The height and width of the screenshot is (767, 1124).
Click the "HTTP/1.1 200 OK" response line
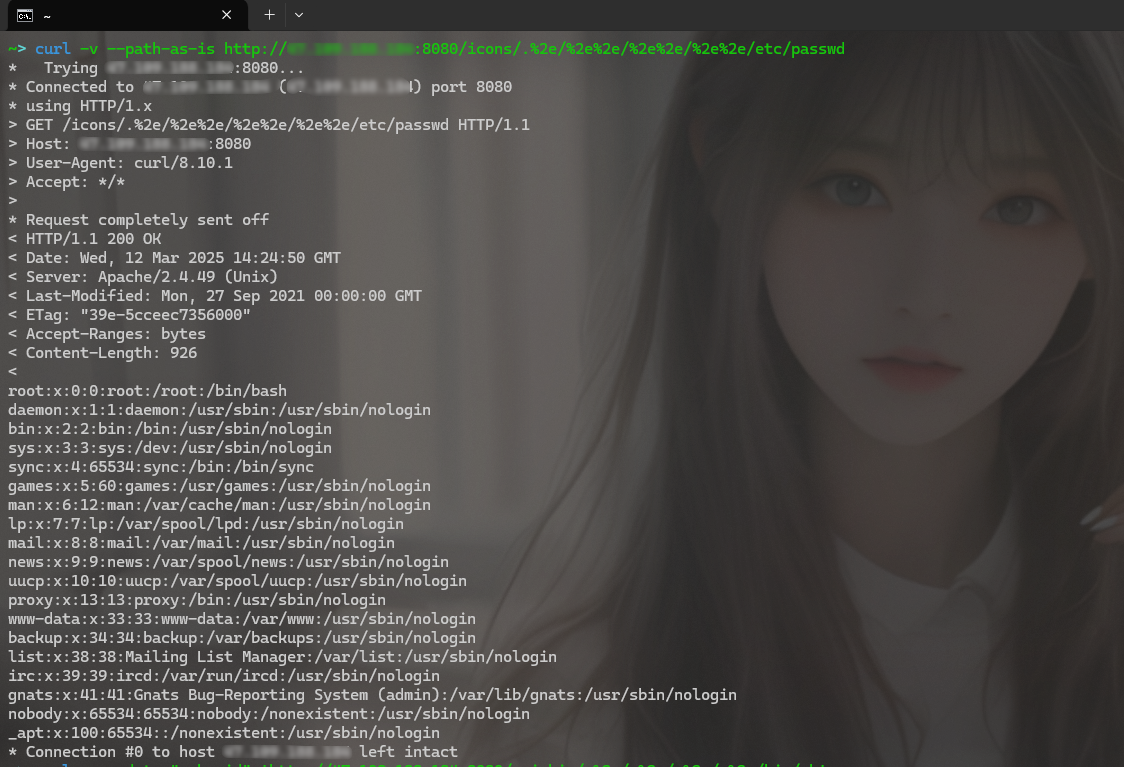click(x=85, y=239)
